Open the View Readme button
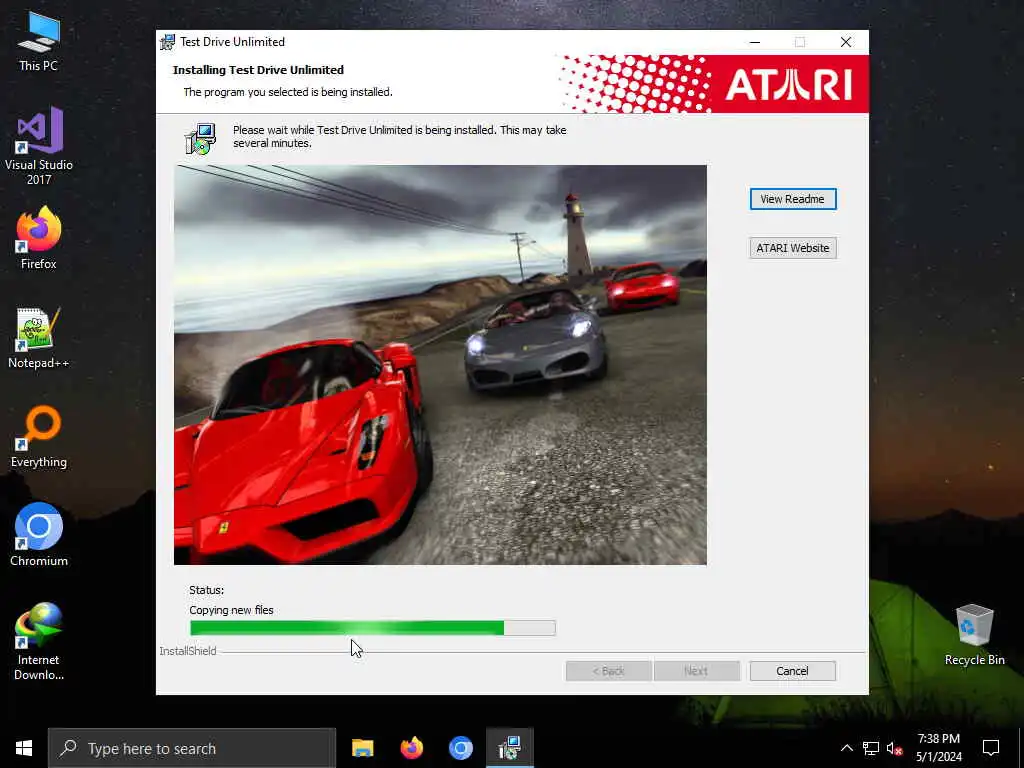 (793, 199)
